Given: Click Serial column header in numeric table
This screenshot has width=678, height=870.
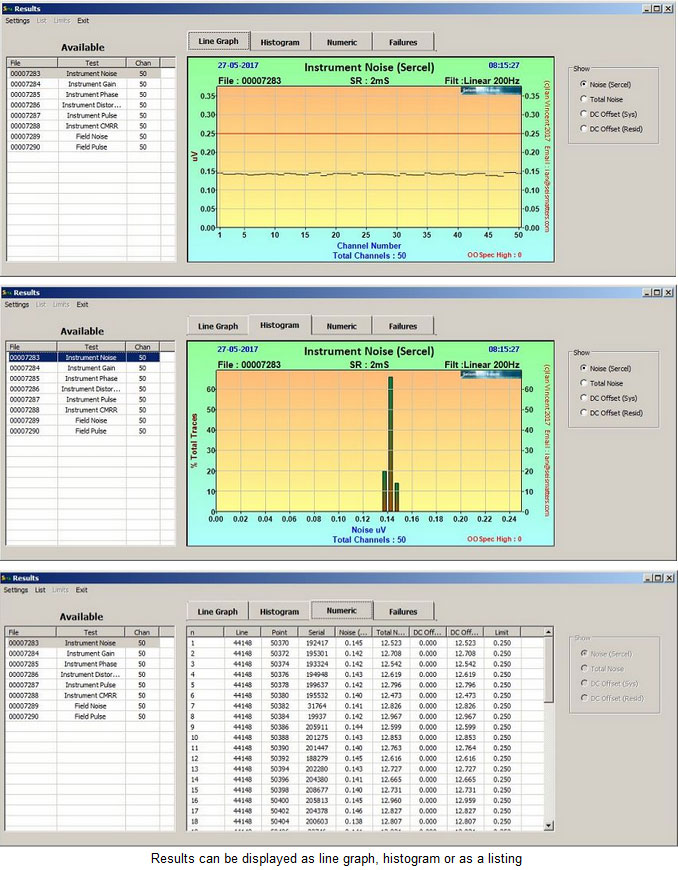Looking at the screenshot, I should [317, 632].
